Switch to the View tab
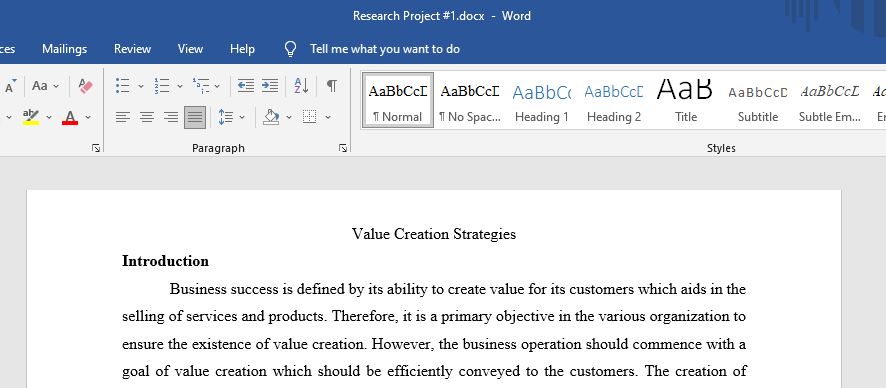The width and height of the screenshot is (886, 388). coord(190,49)
